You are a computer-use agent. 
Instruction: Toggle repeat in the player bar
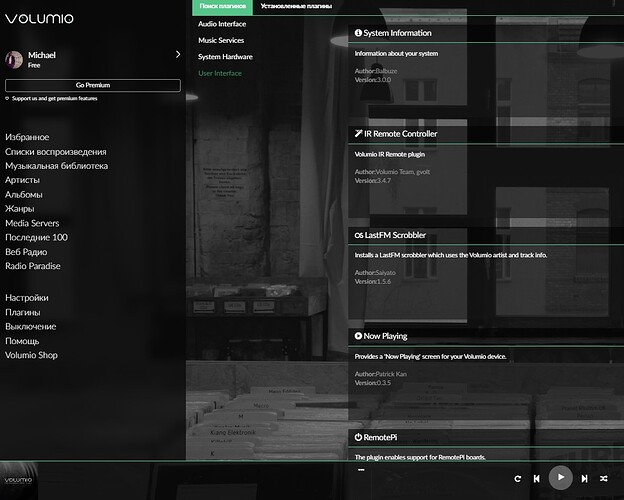coord(517,479)
